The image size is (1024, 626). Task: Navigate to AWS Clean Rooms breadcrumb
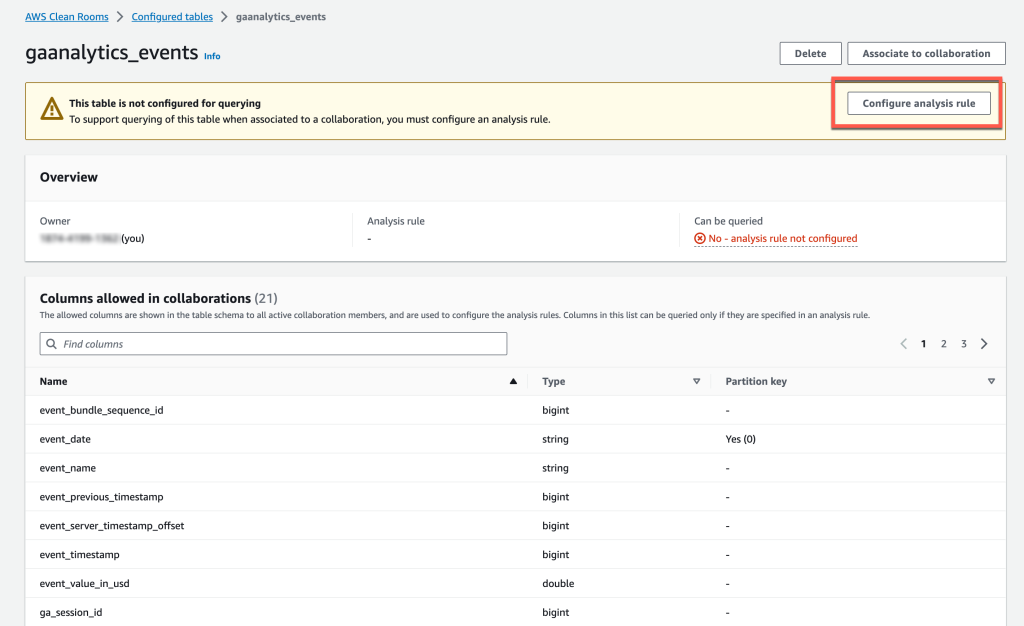click(x=66, y=16)
